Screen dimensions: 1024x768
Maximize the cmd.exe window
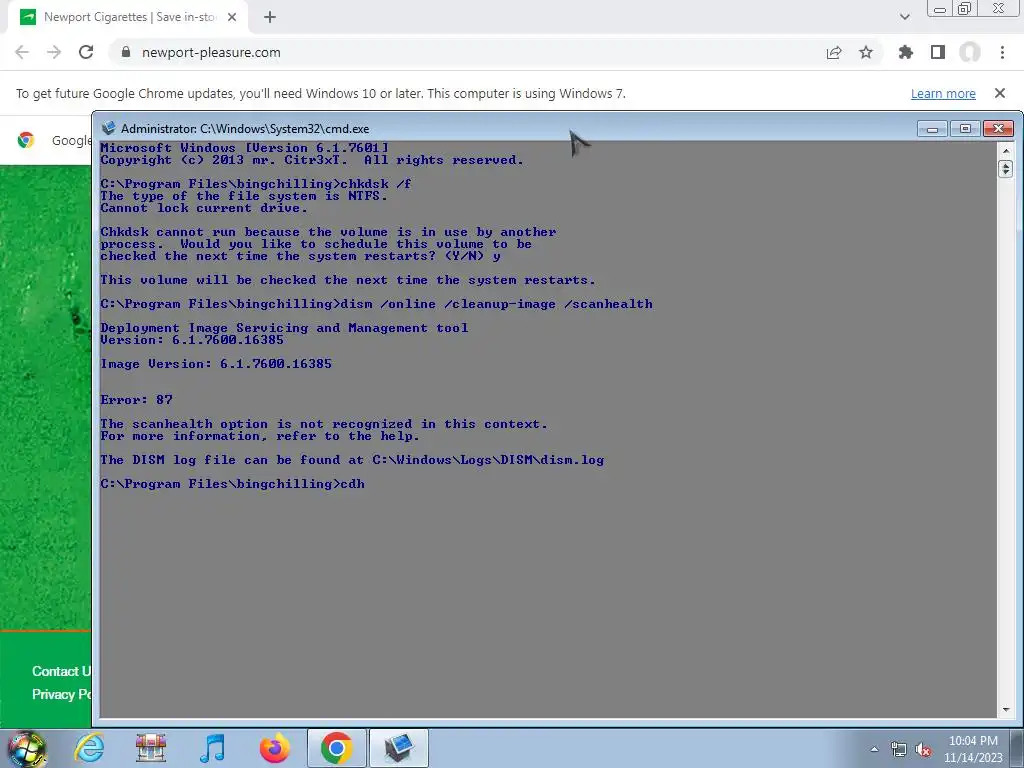[965, 129]
